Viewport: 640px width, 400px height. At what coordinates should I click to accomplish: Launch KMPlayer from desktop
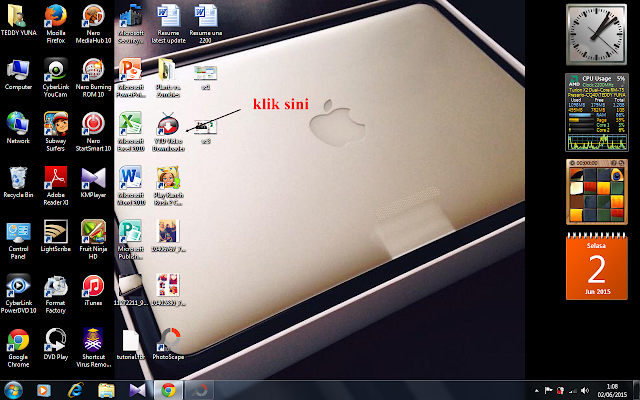[93, 182]
